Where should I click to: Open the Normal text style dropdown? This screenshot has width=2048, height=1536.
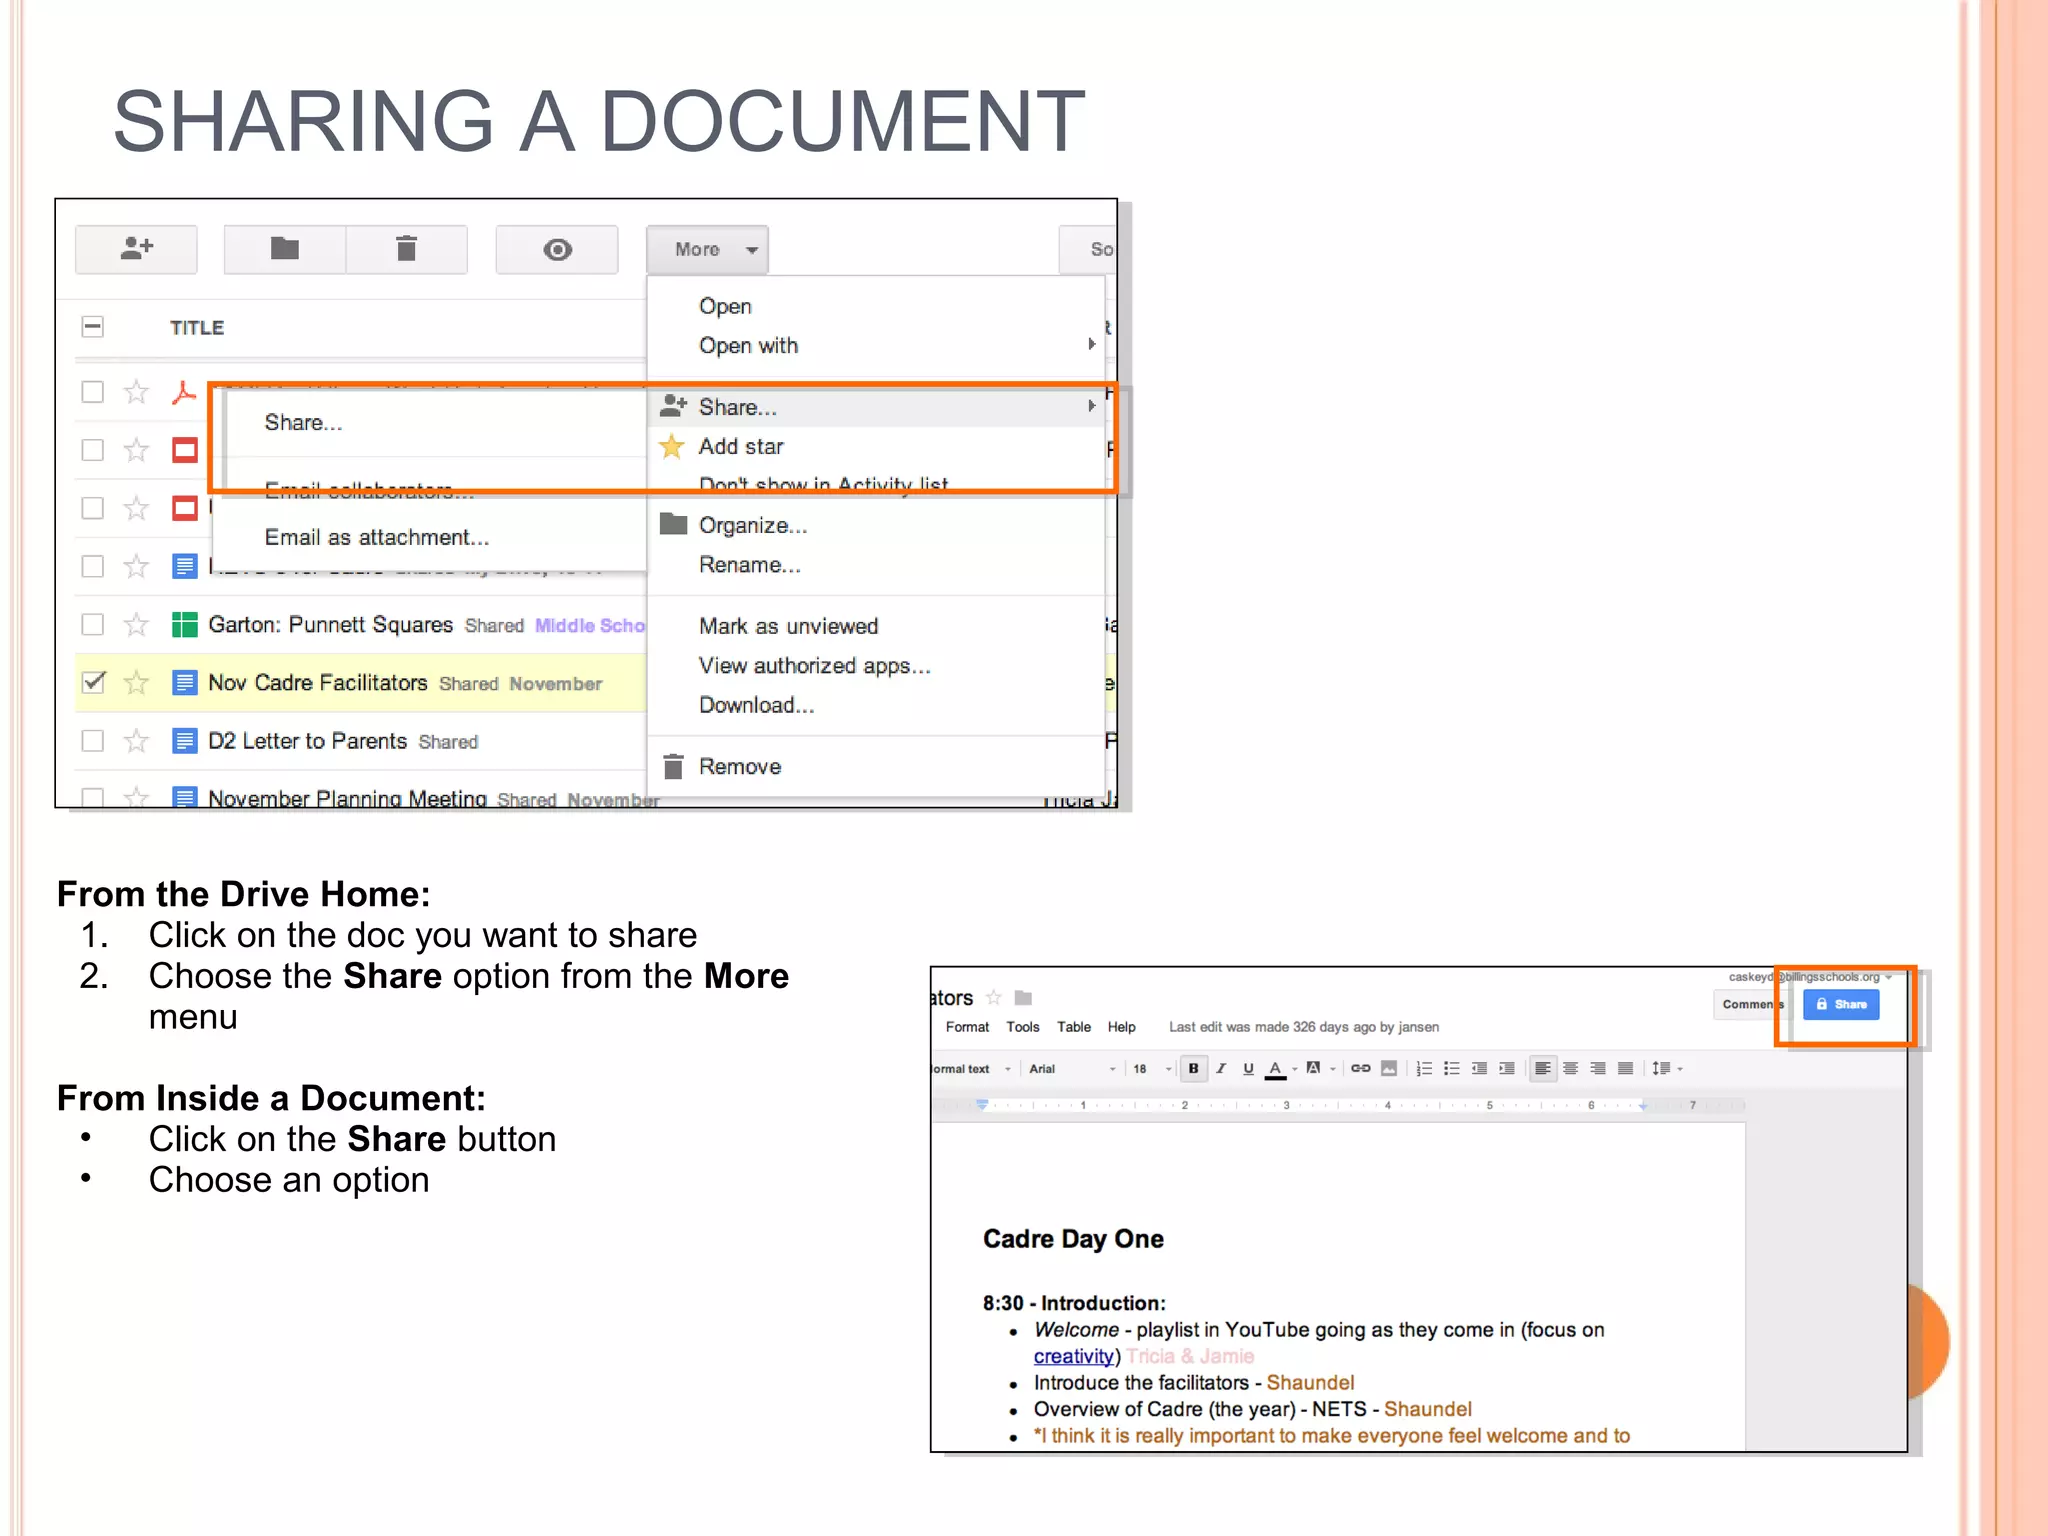click(971, 1068)
